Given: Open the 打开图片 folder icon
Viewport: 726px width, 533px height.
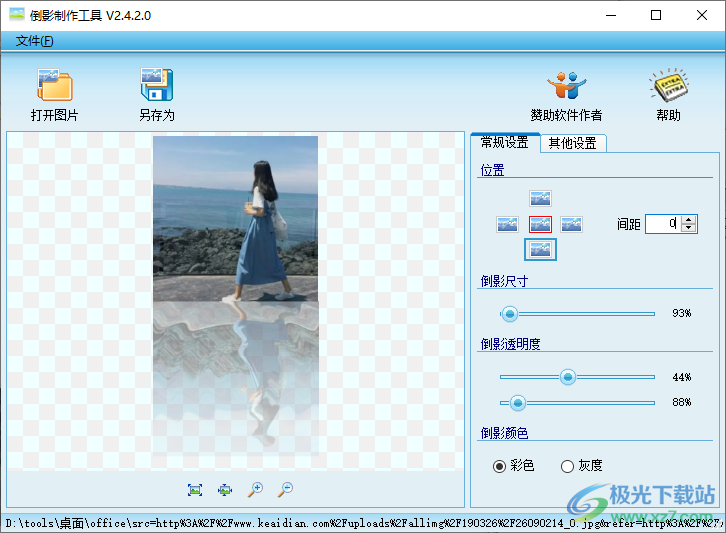Looking at the screenshot, I should click(x=55, y=85).
